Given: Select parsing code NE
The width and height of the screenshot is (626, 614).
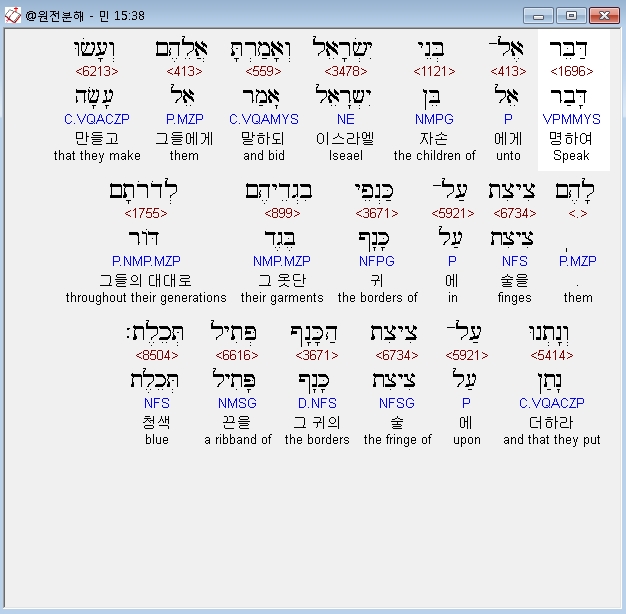Looking at the screenshot, I should pyautogui.click(x=346, y=119).
